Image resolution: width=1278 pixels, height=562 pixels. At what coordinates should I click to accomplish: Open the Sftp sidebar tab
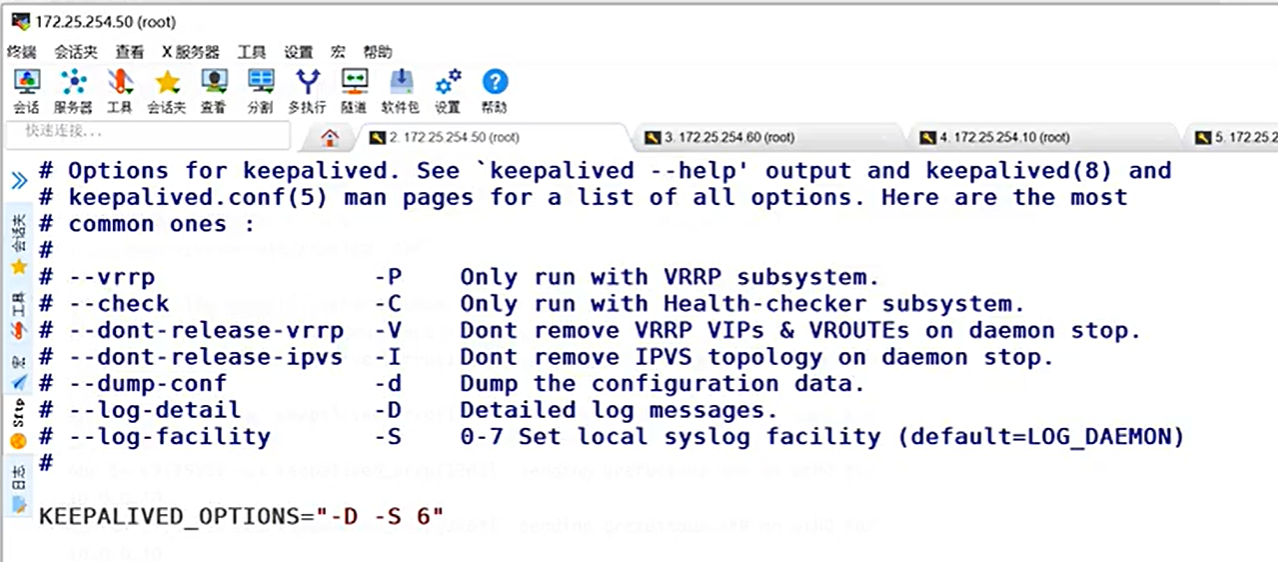(x=19, y=425)
